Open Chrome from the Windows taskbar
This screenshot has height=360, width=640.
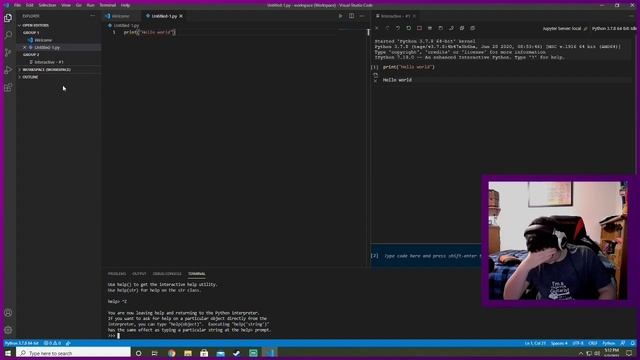click(171, 353)
